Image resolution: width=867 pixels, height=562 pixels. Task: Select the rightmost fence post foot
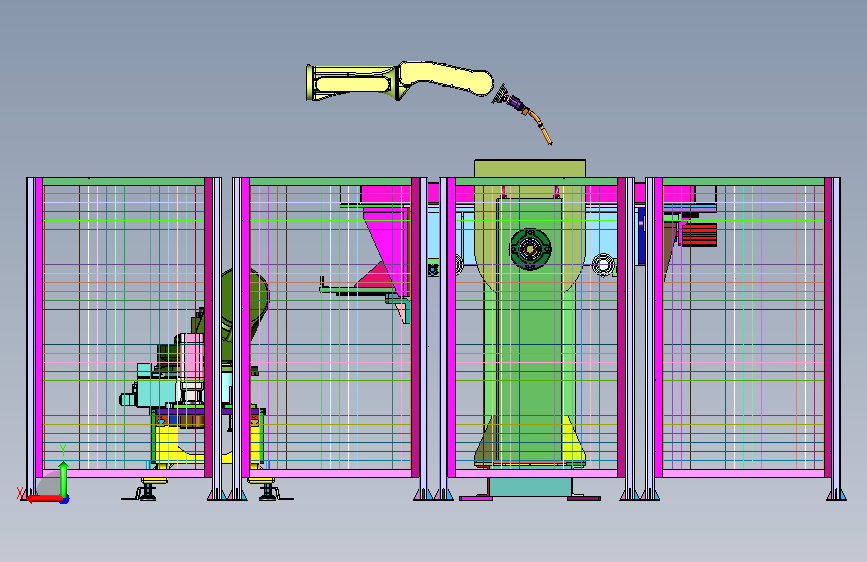point(835,494)
